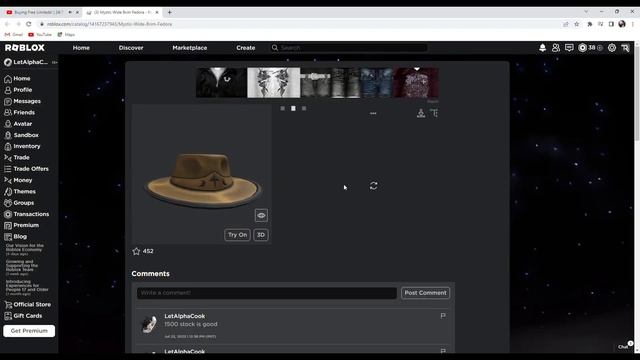Favorite the item with the star icon
This screenshot has height=360, width=640.
pyautogui.click(x=136, y=251)
